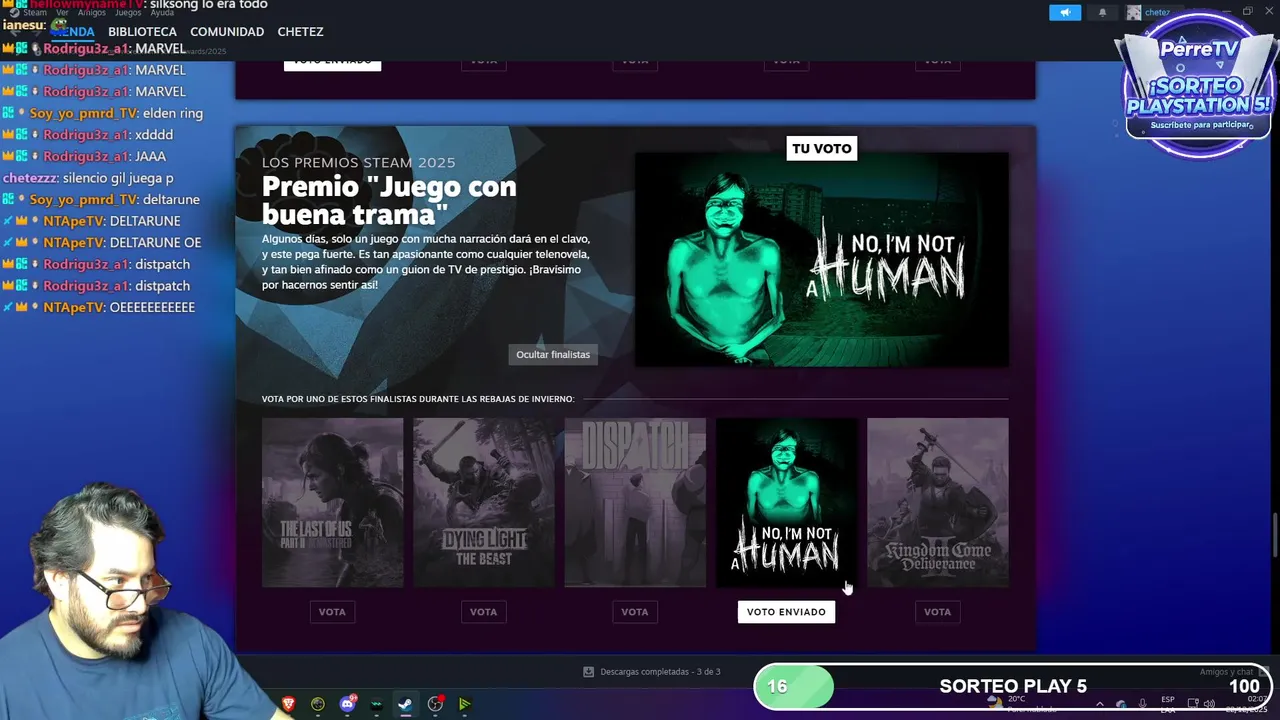
Task: Select The Last of Us Part II cover
Action: point(332,502)
